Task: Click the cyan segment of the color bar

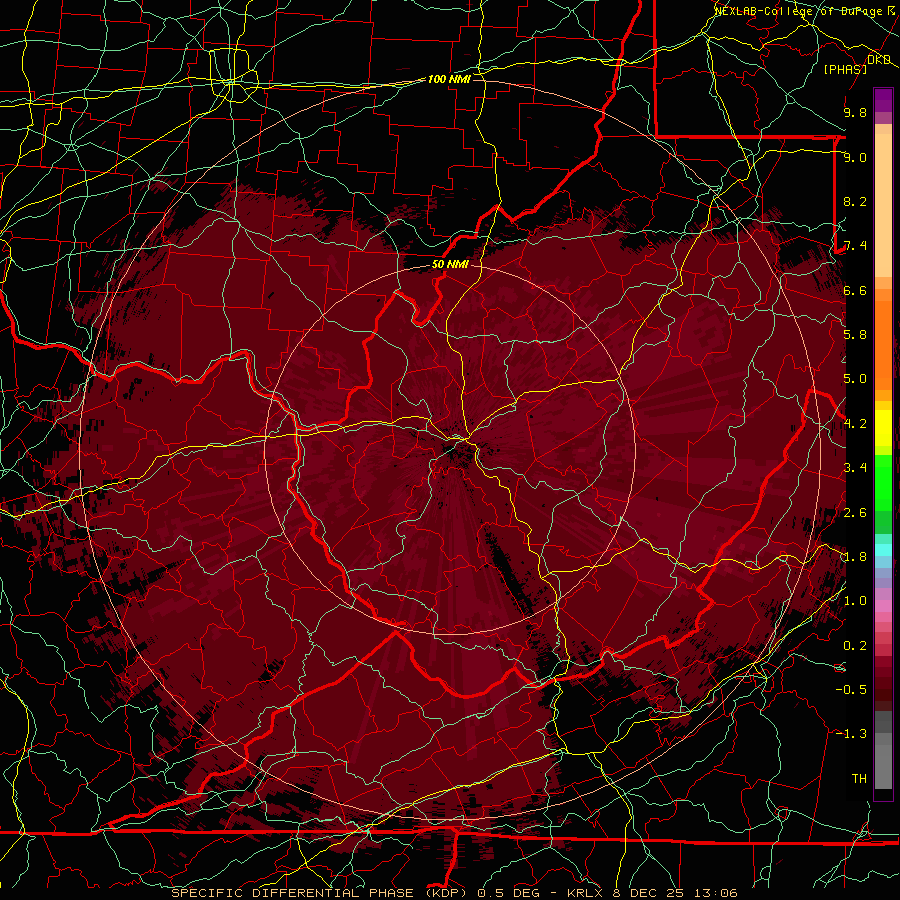Action: [883, 550]
